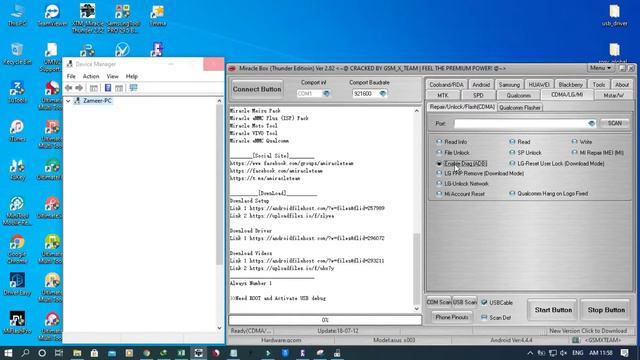Image resolution: width=640 pixels, height=360 pixels.
Task: Click the scan hardware monitor icon in Device Manager
Action: point(133,88)
